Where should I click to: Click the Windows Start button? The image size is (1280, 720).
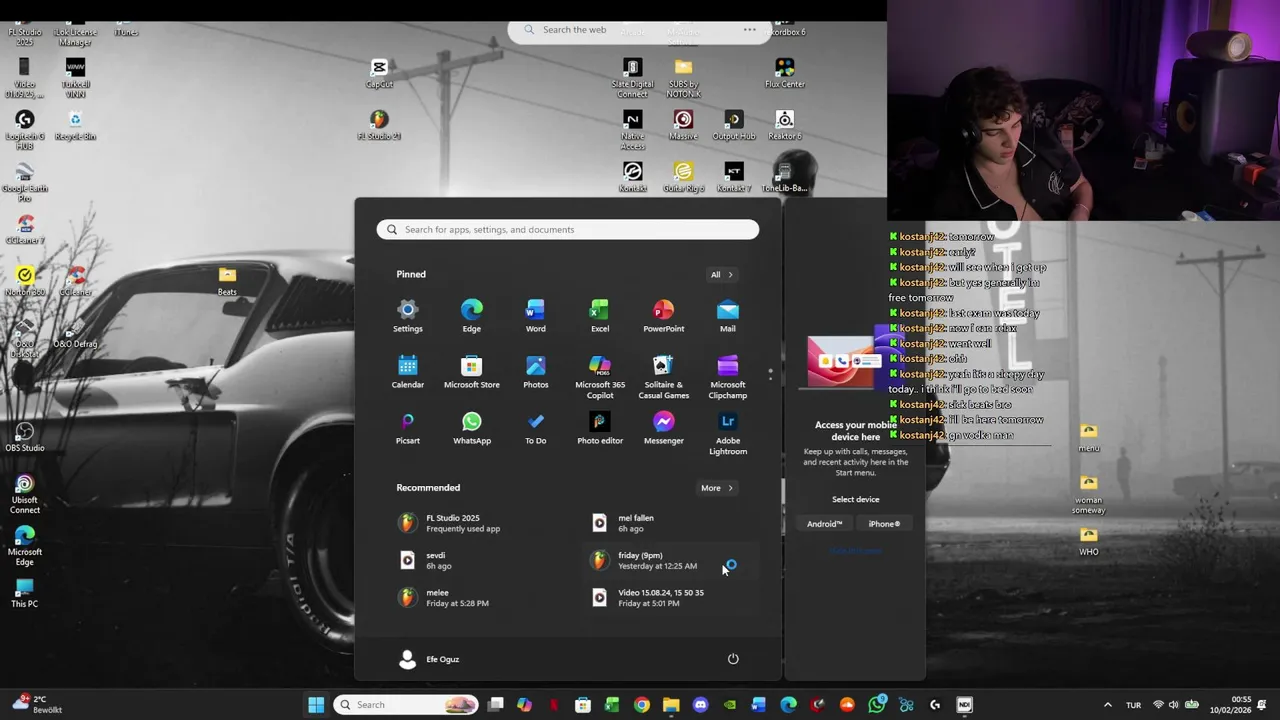coord(316,705)
